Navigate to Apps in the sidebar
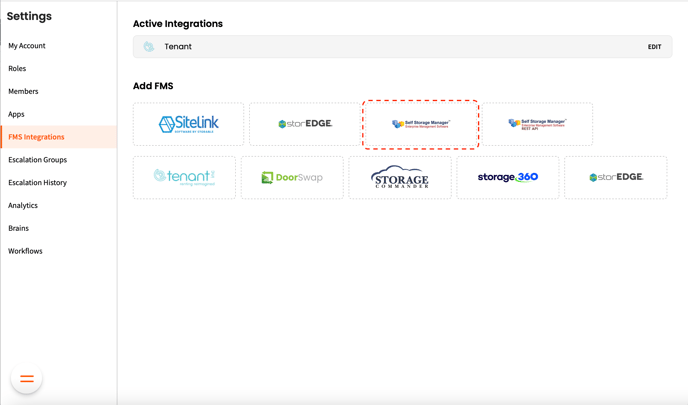The width and height of the screenshot is (688, 405). (16, 114)
